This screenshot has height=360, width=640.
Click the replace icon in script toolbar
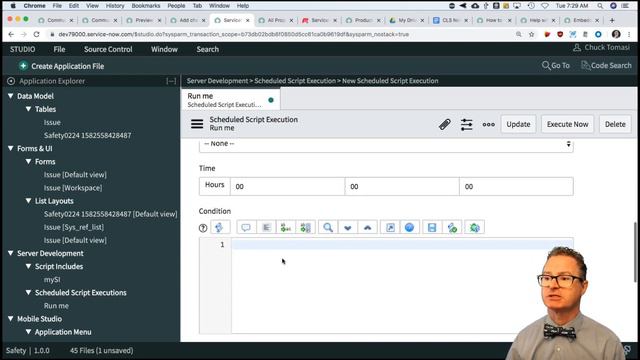coord(286,227)
